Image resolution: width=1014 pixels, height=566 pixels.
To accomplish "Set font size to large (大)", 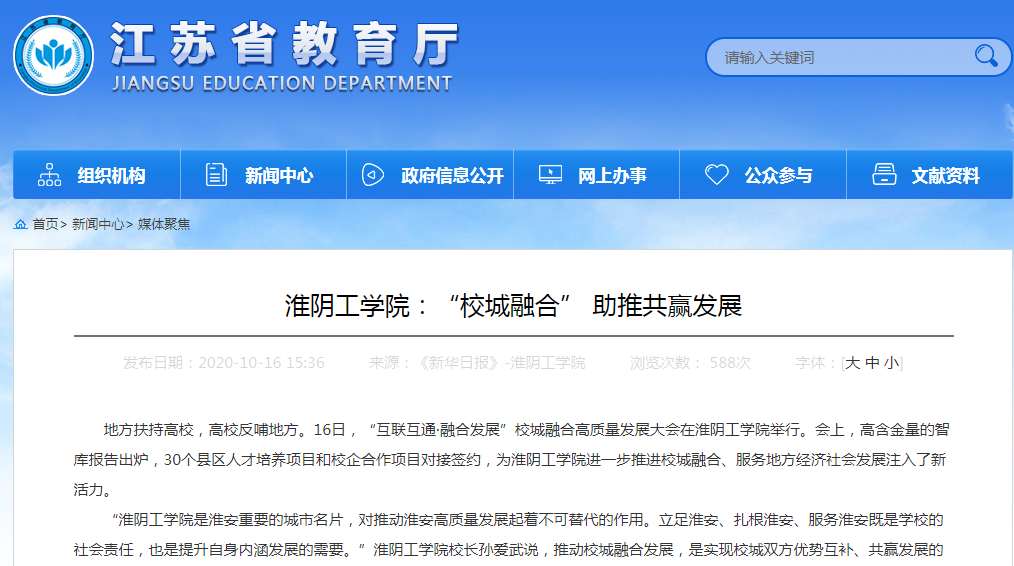I will [x=853, y=363].
